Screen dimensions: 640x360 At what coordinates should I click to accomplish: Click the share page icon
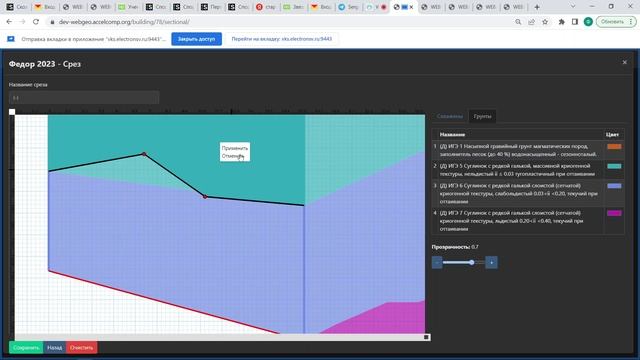531,22
